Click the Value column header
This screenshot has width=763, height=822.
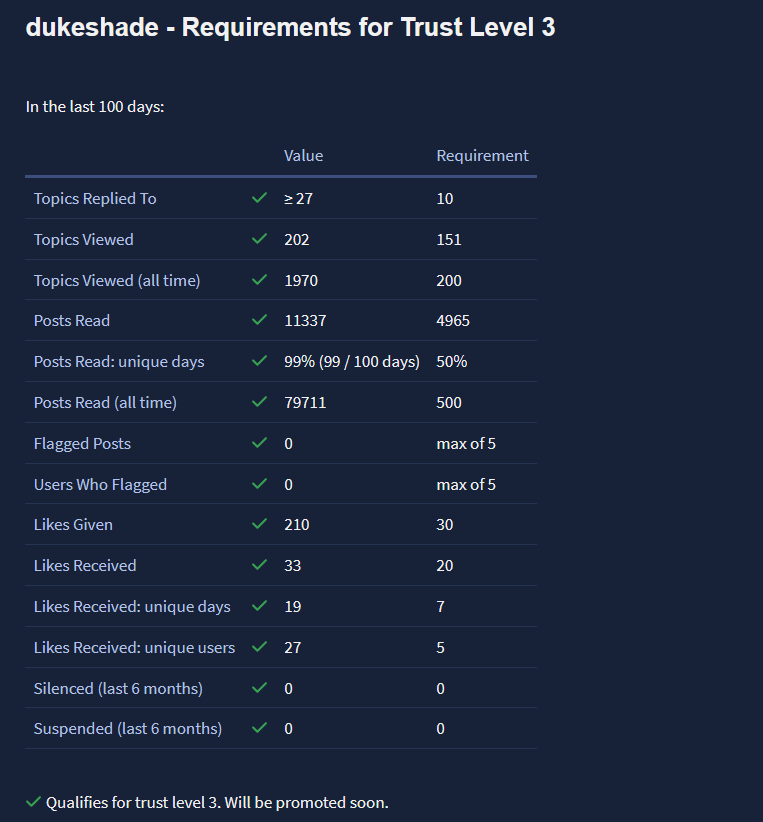(303, 156)
